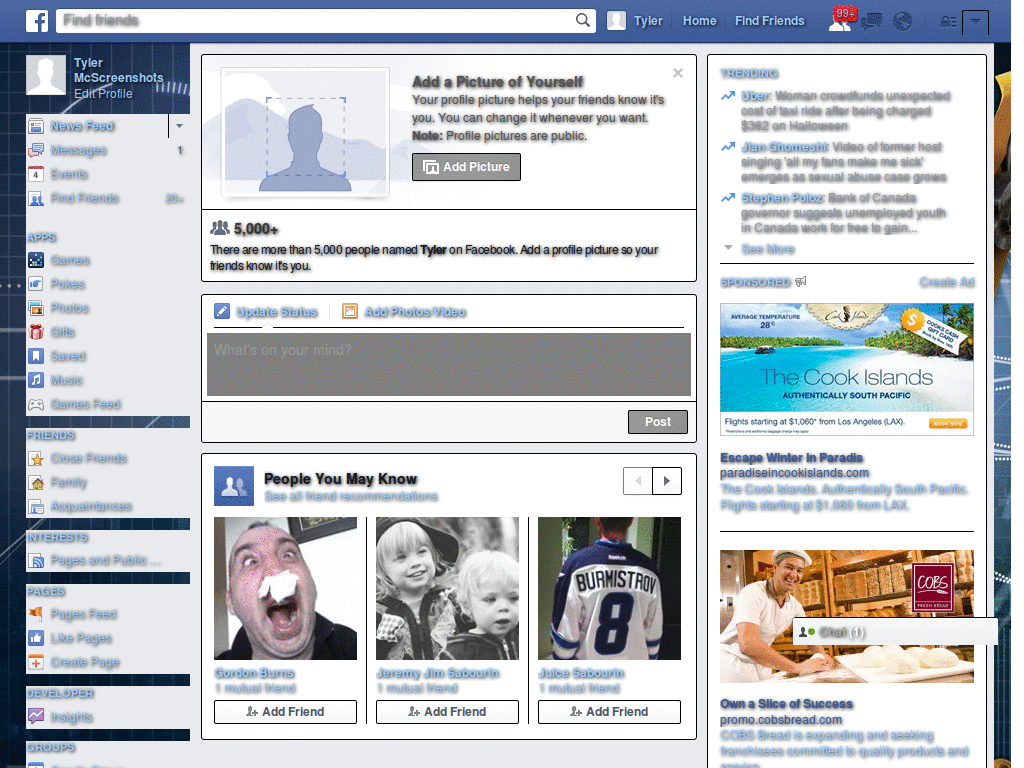Click the Acquaintances icon

point(36,506)
